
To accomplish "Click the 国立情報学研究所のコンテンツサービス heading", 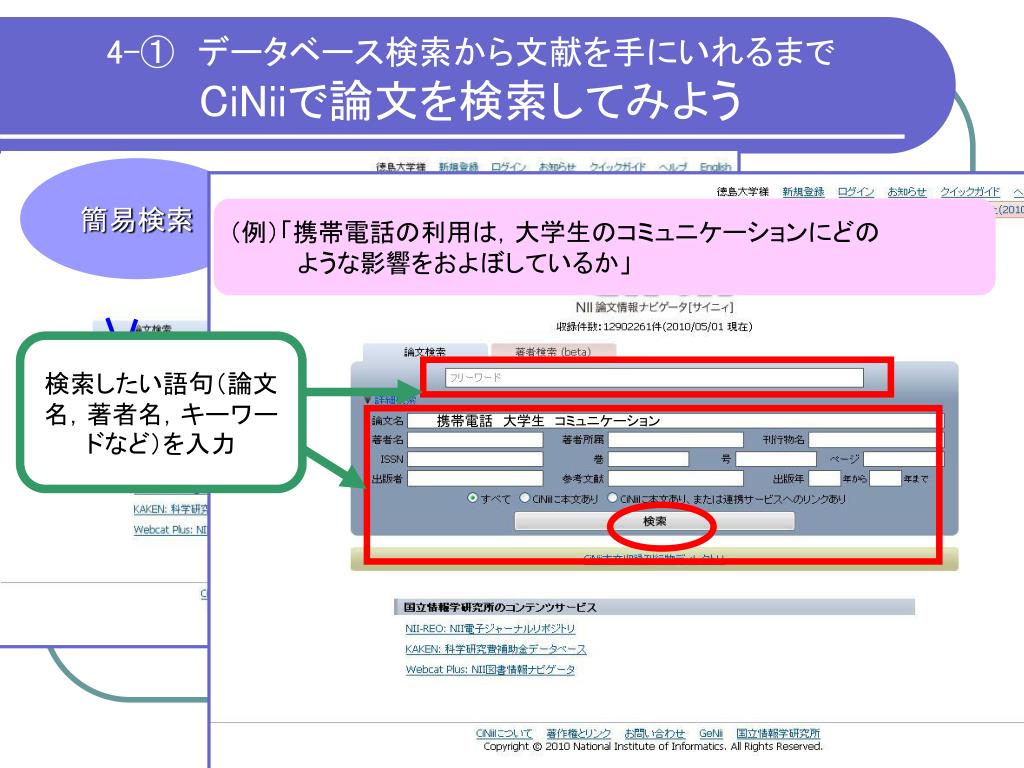I will point(500,607).
